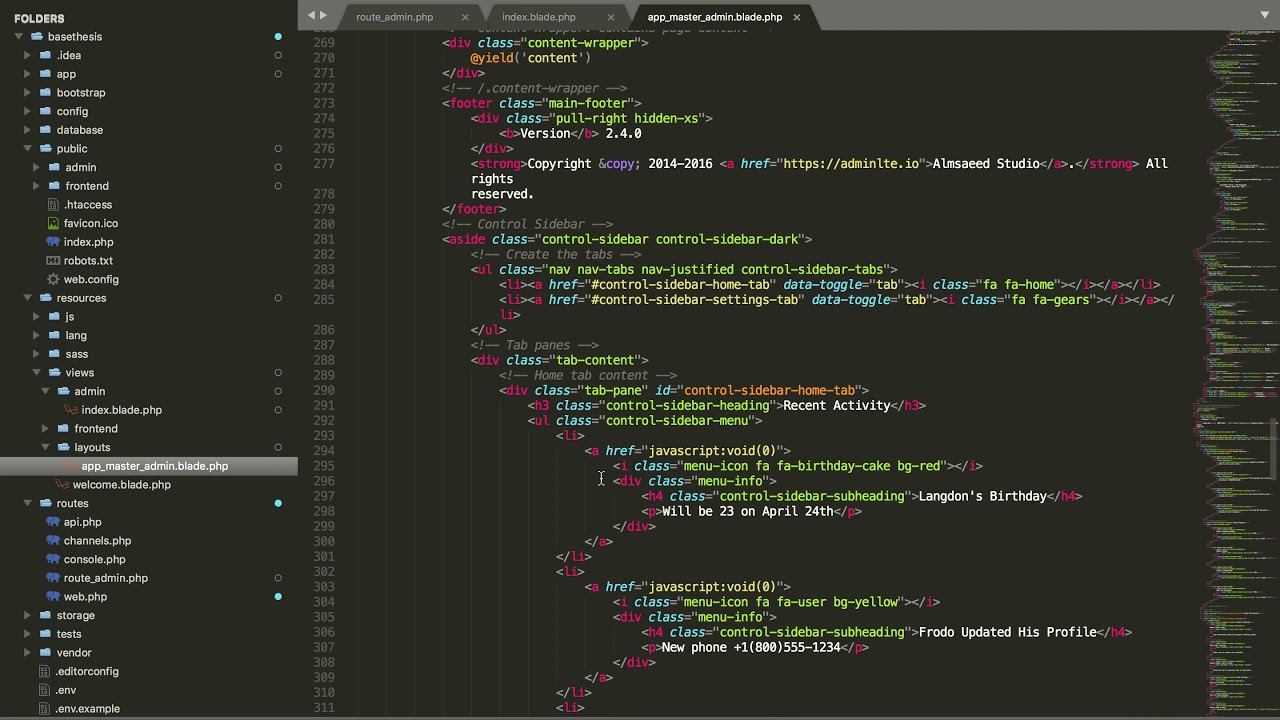Collapse the views folder arrow

[x=36, y=373]
